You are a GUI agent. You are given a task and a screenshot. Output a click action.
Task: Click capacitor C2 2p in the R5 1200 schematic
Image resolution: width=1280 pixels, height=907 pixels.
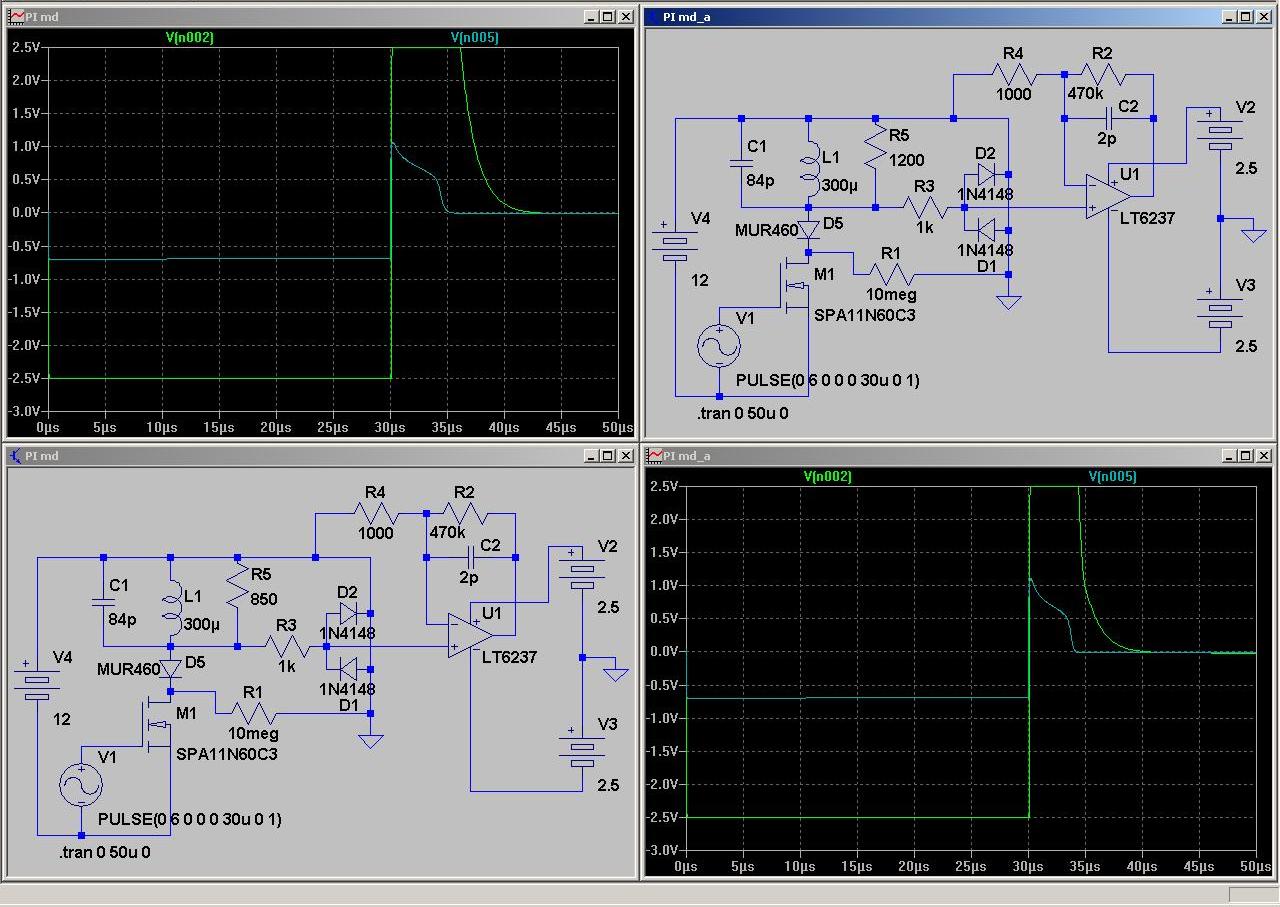point(1109,118)
